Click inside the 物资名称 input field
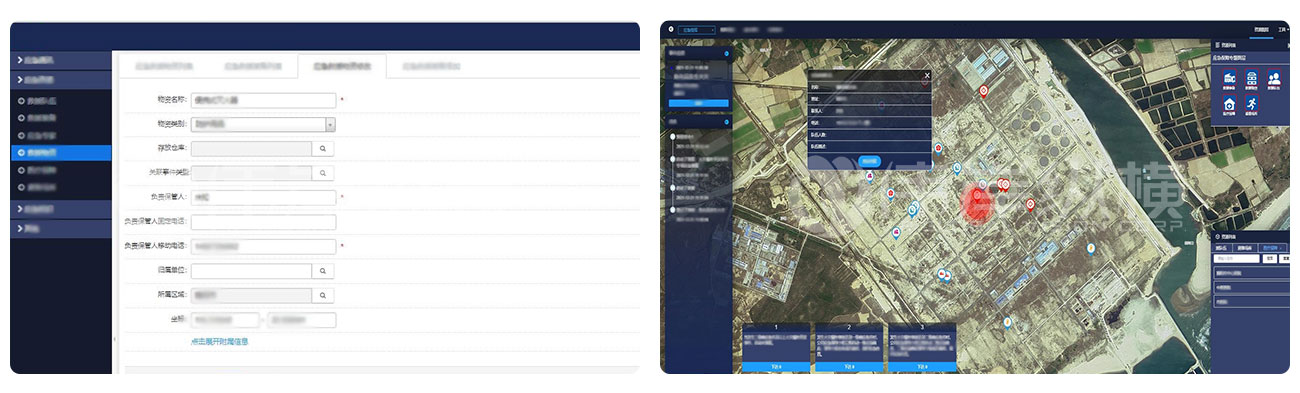 coord(263,100)
